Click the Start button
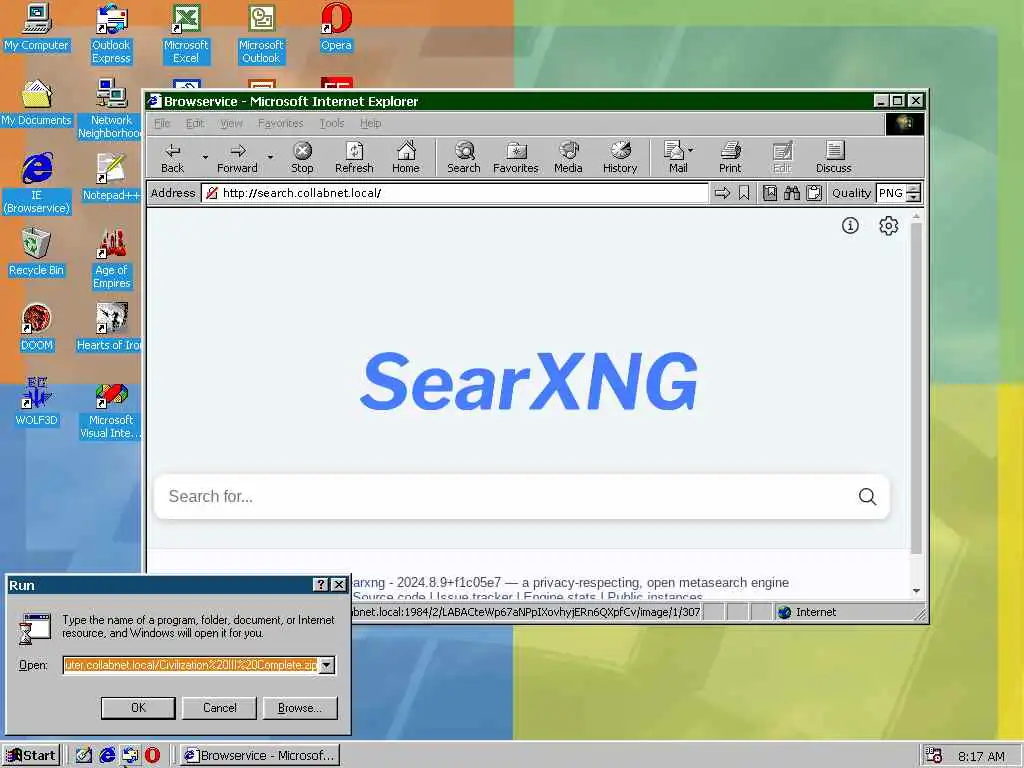 (31, 755)
